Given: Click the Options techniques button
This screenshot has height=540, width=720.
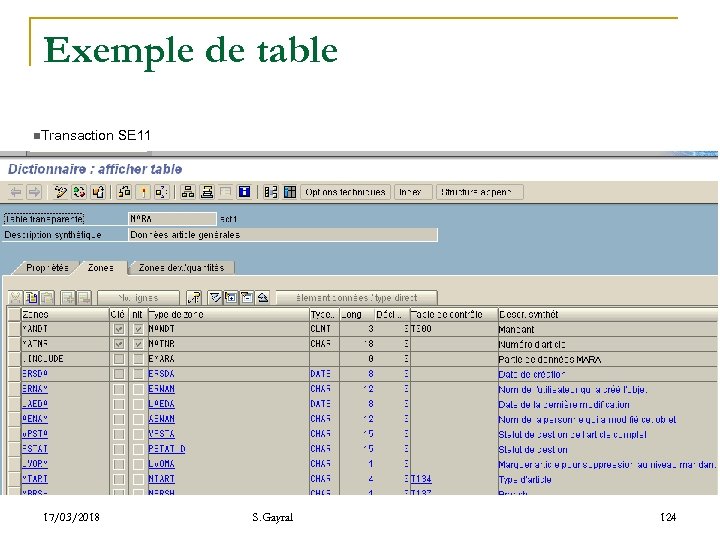Looking at the screenshot, I should (345, 192).
